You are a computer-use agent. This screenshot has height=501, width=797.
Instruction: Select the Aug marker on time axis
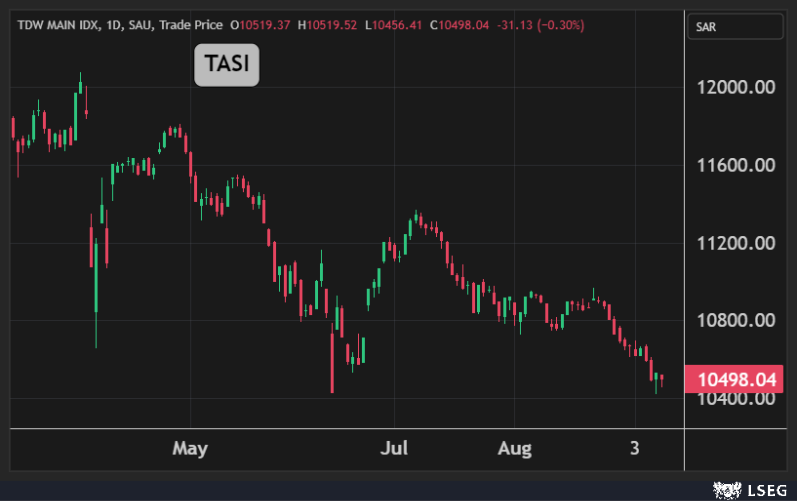[x=515, y=448]
